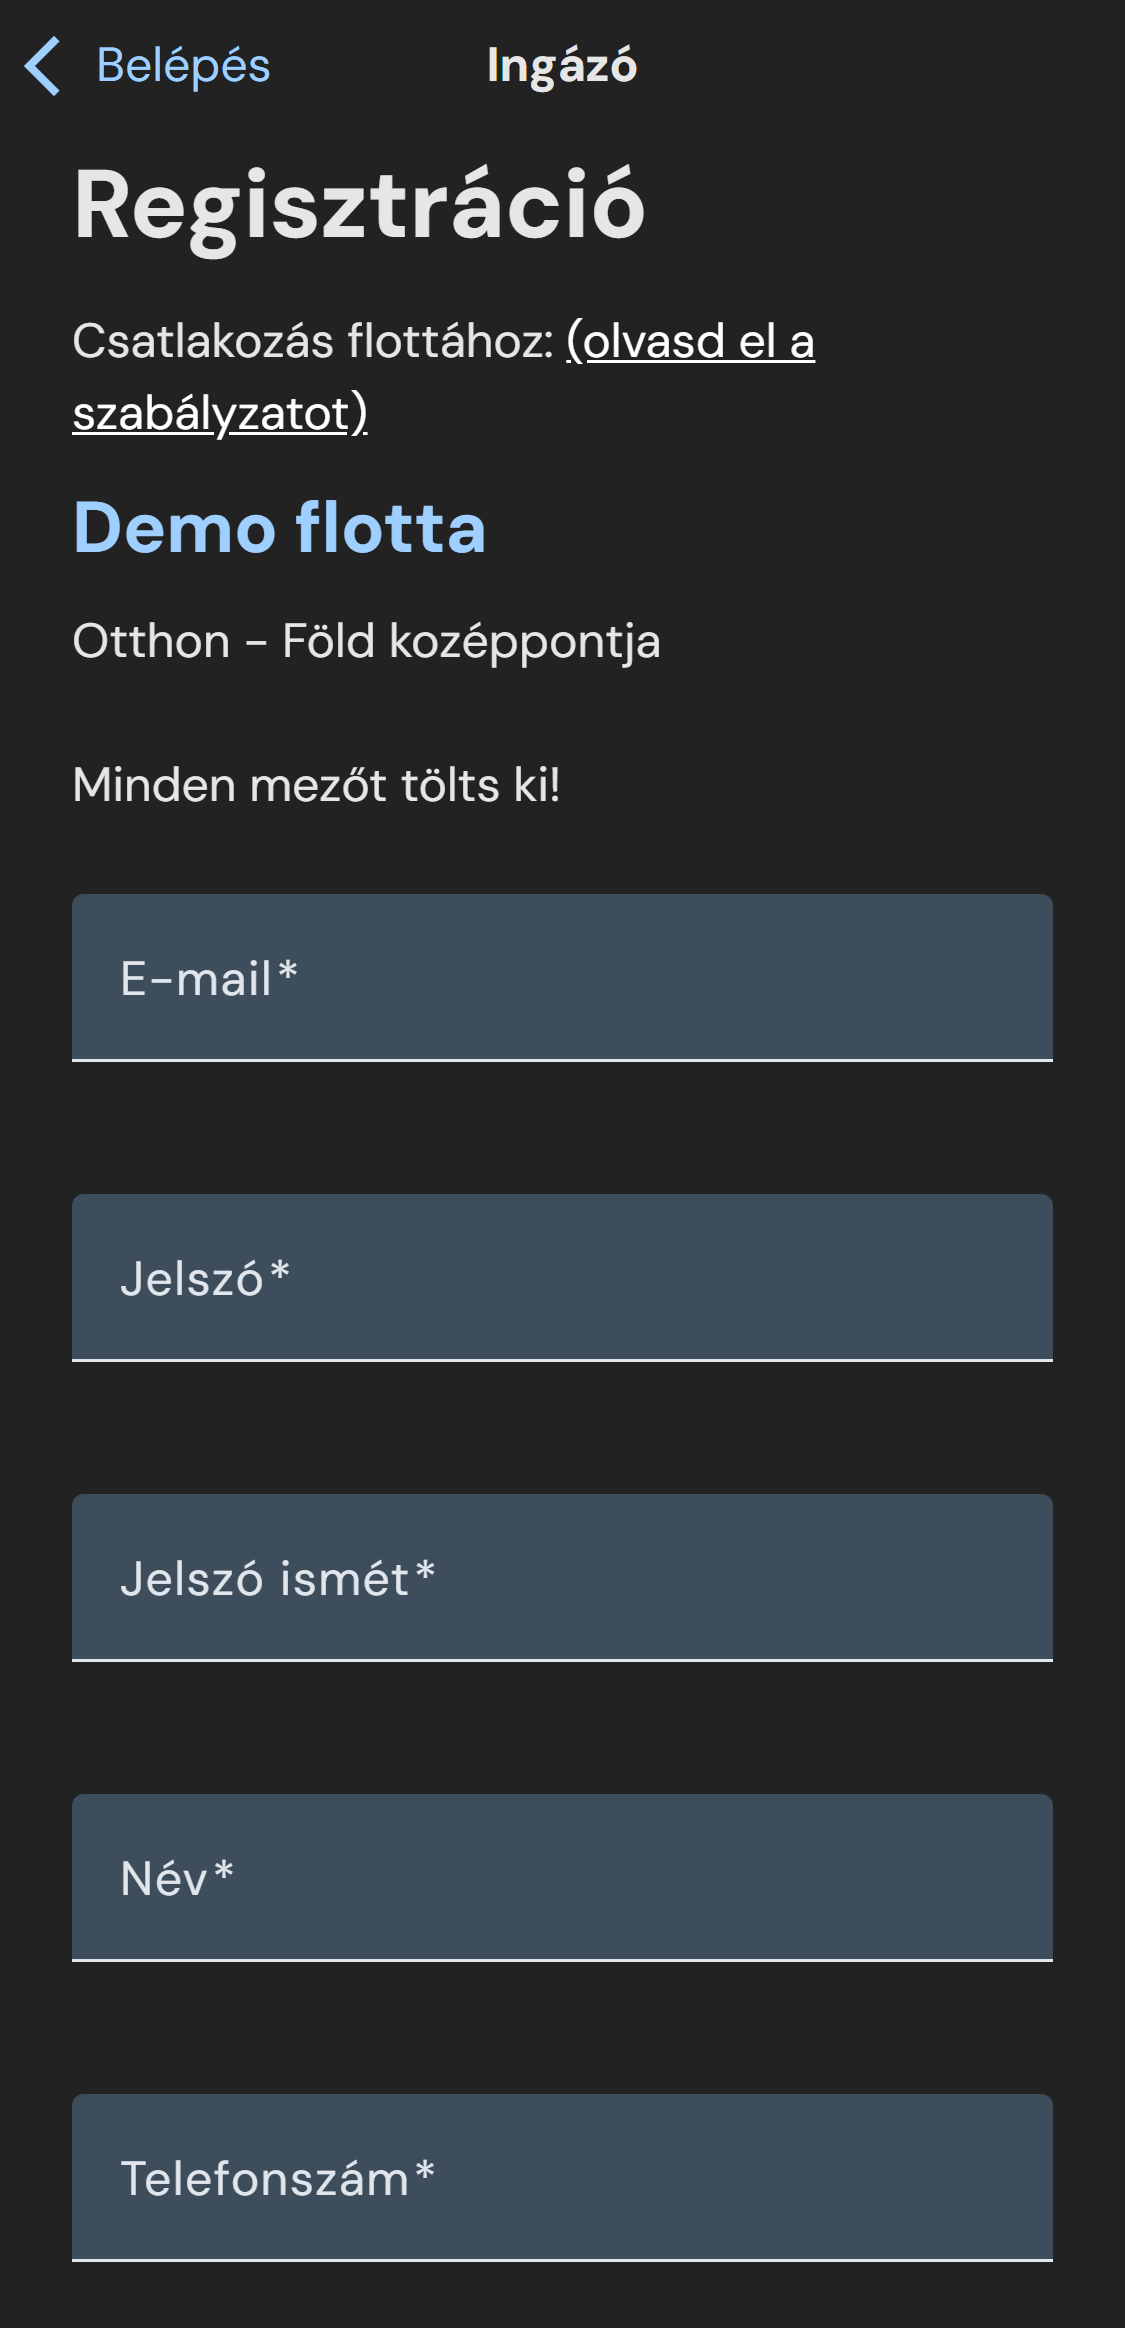Screen dimensions: 1125x2328
Task: Go back to Belépés screen
Action: (x=183, y=66)
